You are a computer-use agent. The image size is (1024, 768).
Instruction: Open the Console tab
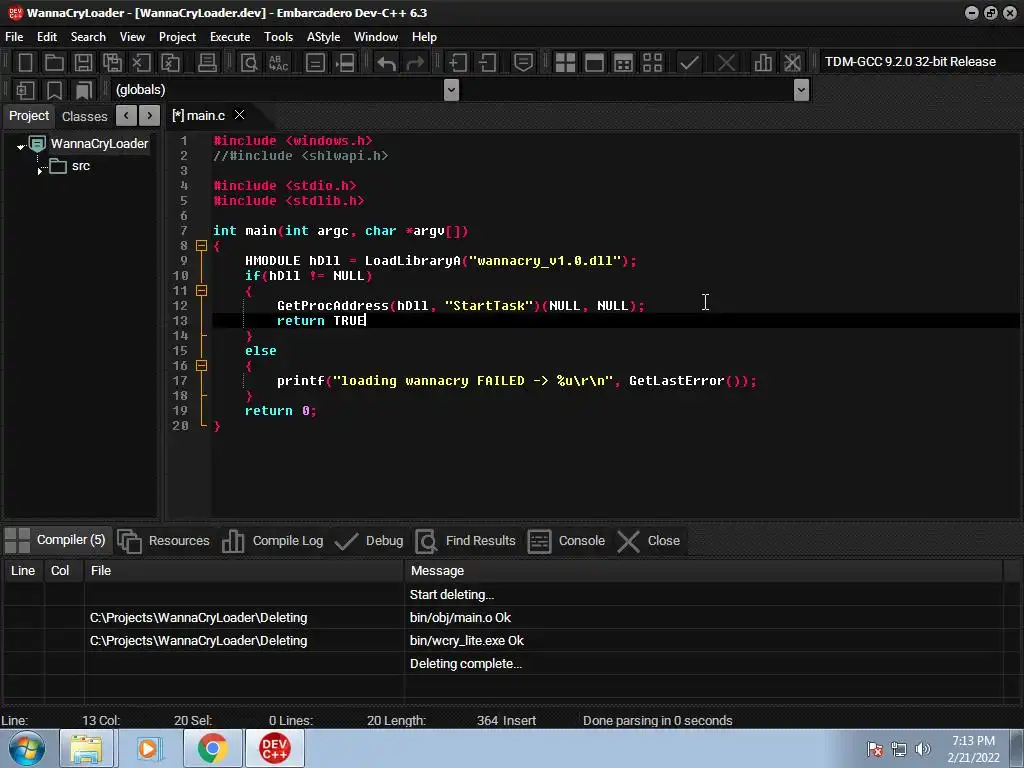click(567, 541)
